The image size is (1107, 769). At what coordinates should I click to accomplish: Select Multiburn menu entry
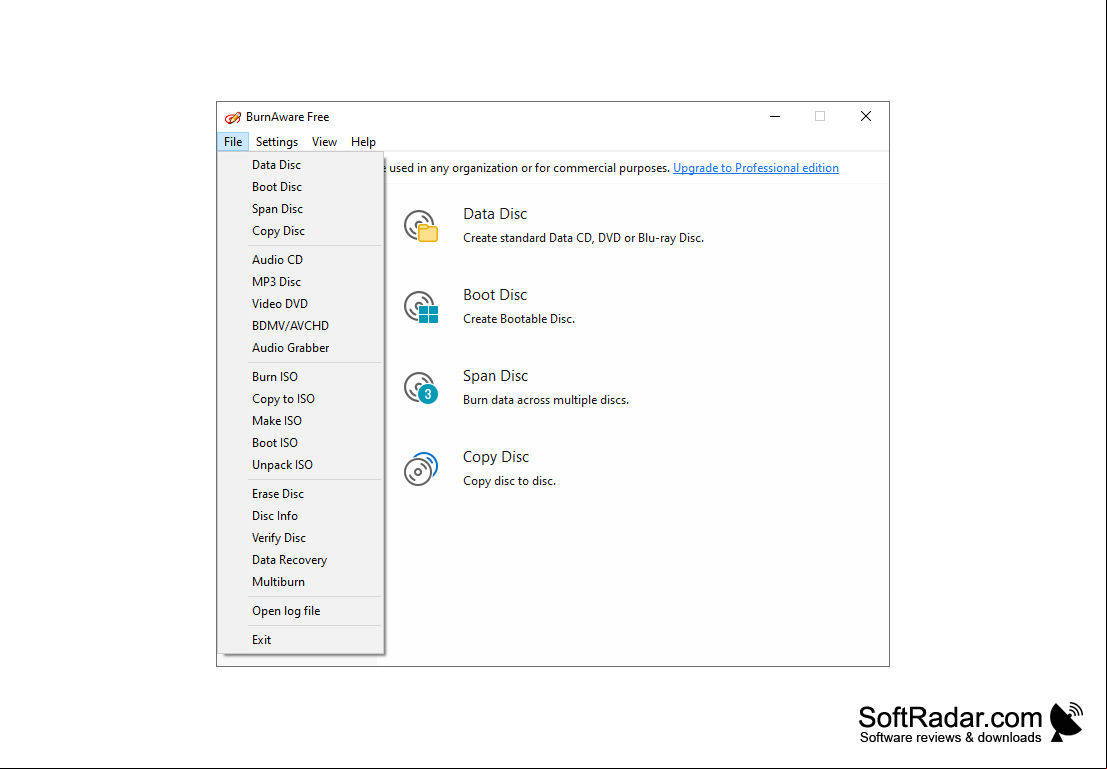301,582
